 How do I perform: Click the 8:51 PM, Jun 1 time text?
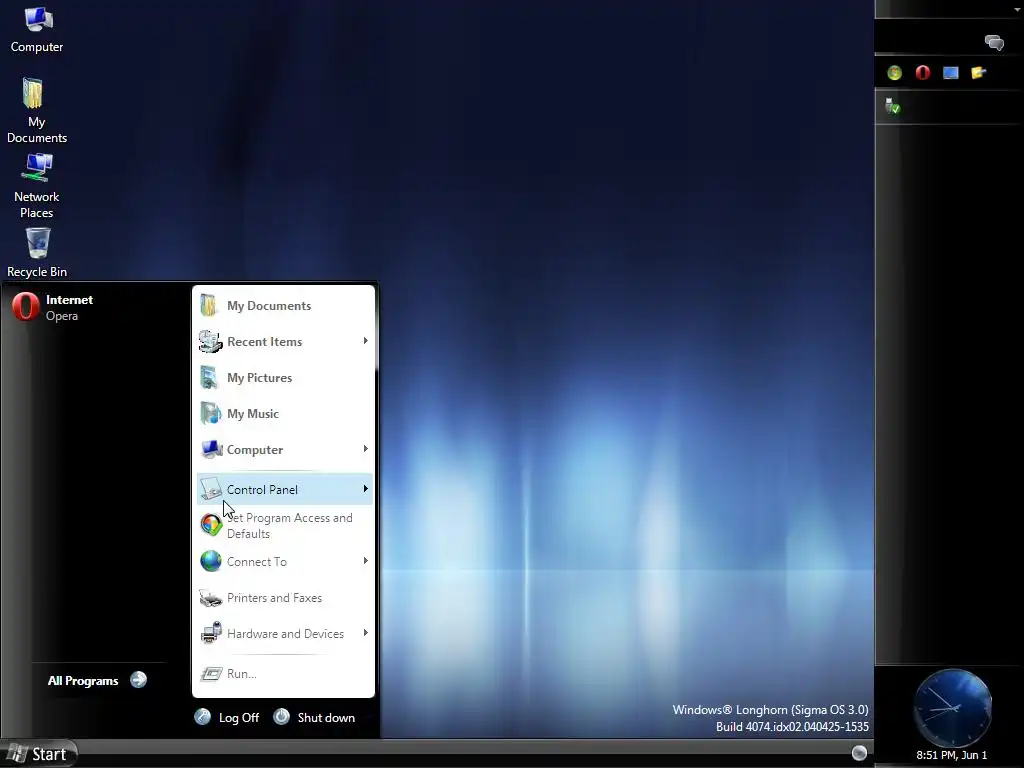[952, 755]
